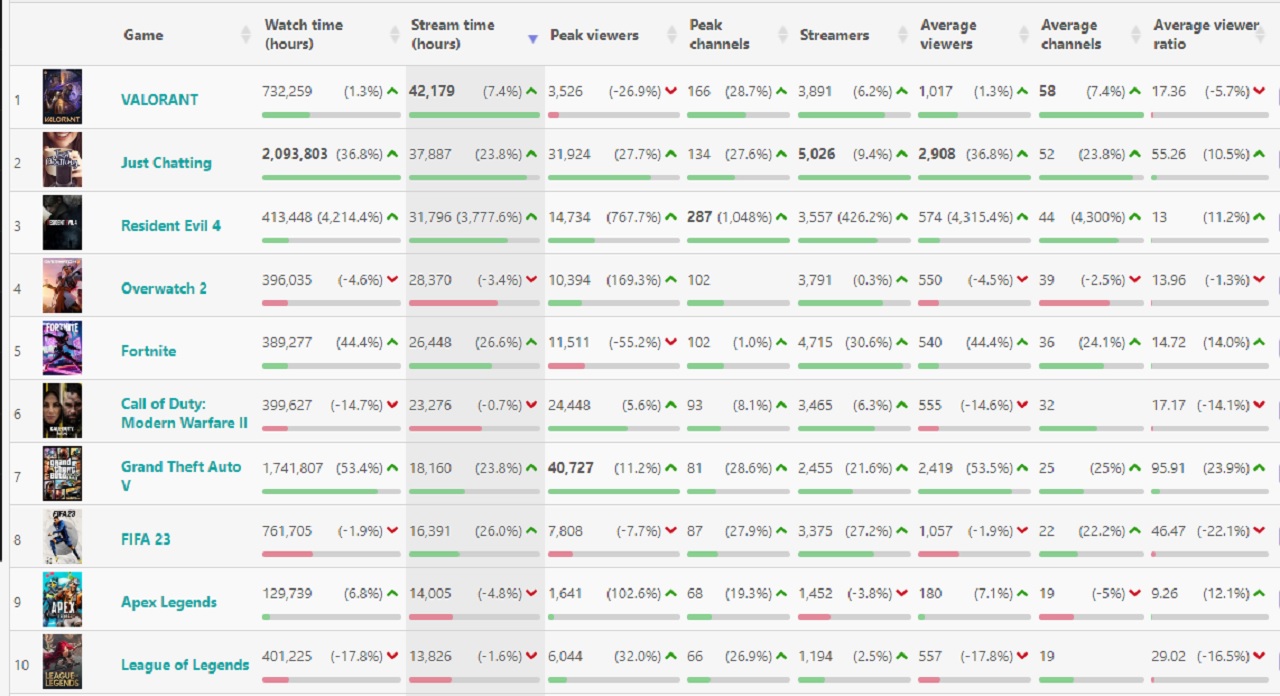Click Resident Evil 4 stream time 31,796
Image resolution: width=1280 pixels, height=696 pixels.
point(431,217)
